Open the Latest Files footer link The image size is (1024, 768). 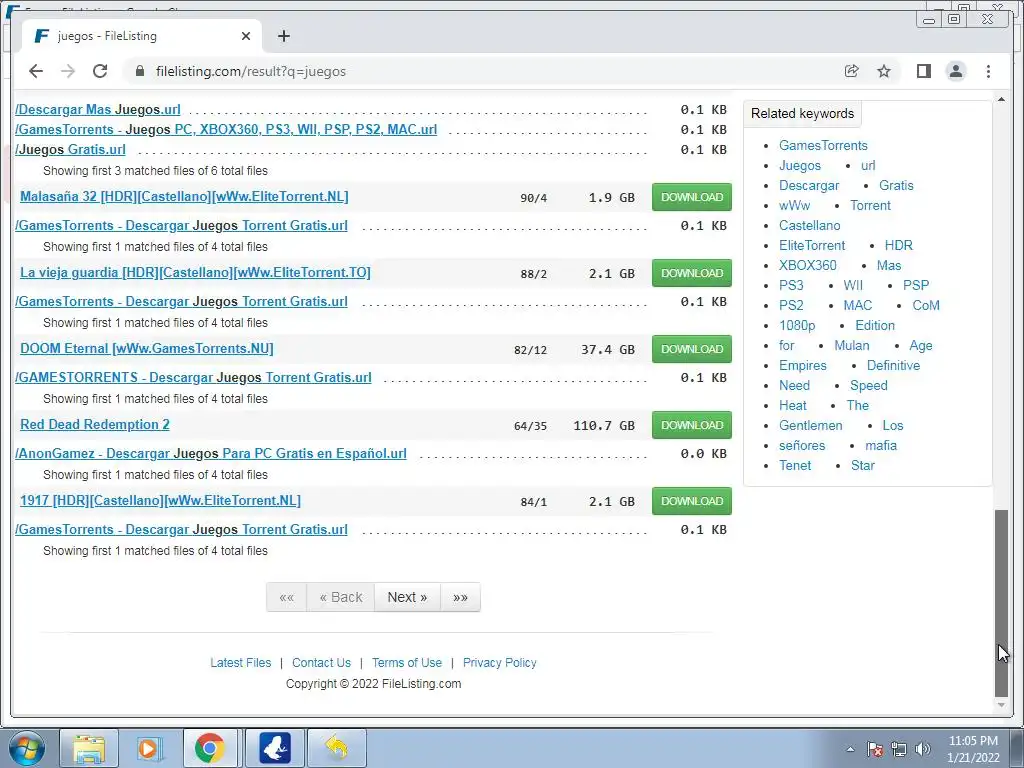click(x=240, y=663)
